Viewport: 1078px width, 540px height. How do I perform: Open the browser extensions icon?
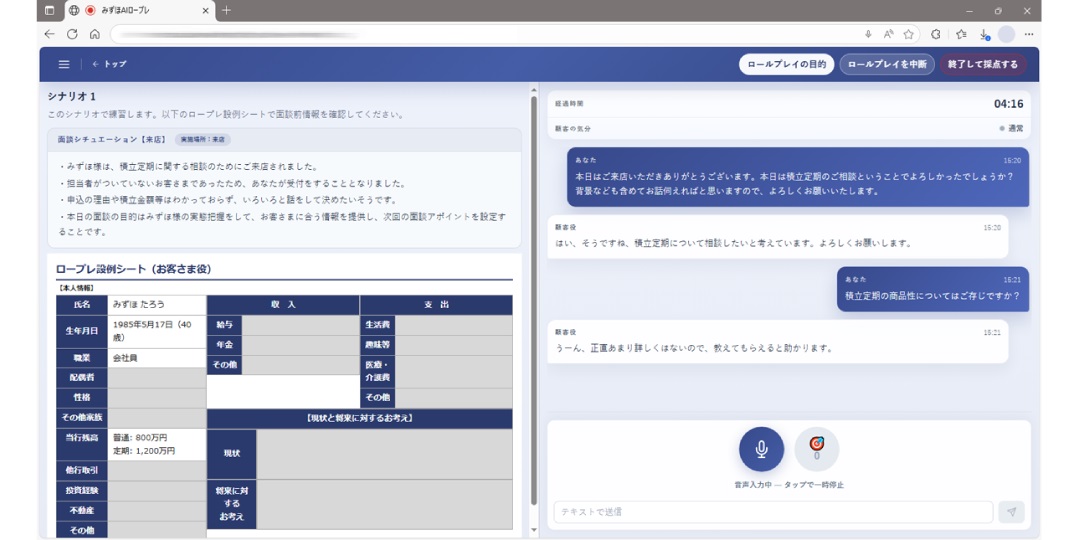tap(936, 34)
